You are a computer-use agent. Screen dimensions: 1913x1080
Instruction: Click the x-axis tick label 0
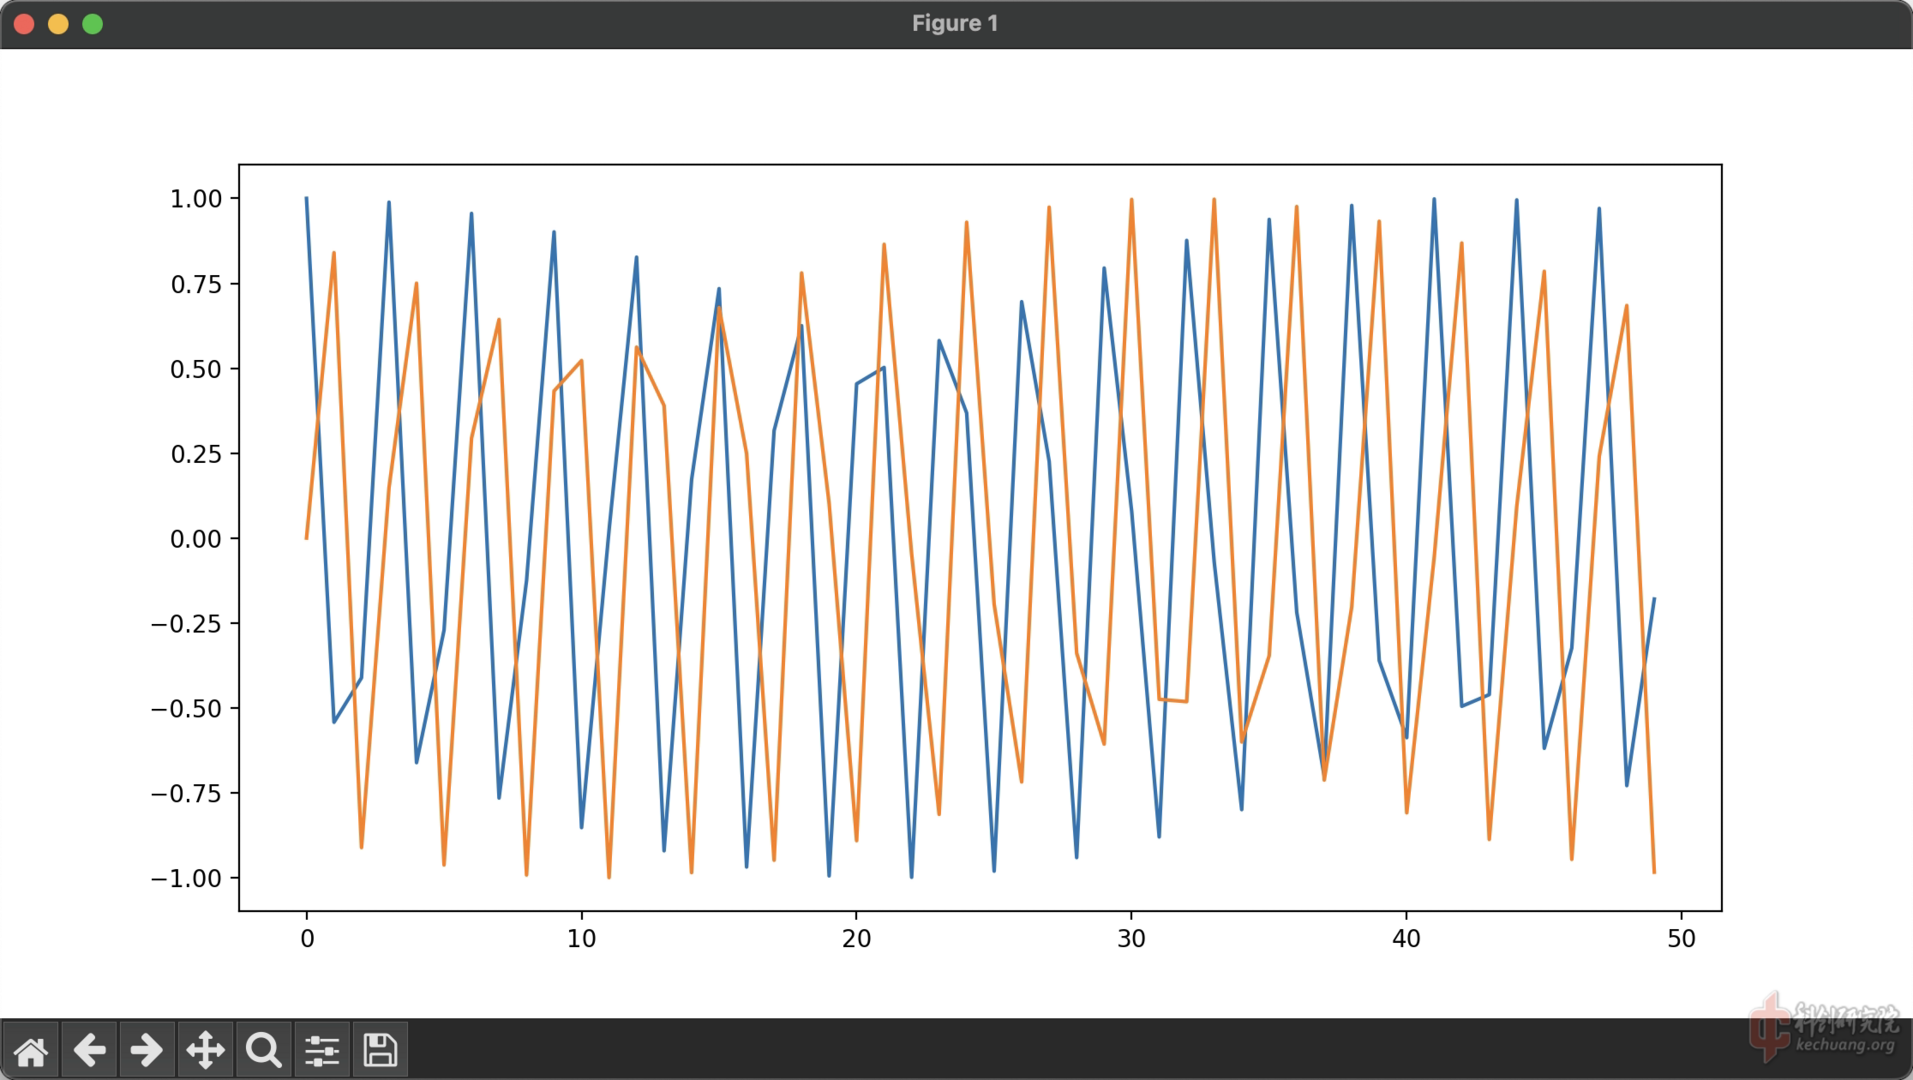[307, 939]
